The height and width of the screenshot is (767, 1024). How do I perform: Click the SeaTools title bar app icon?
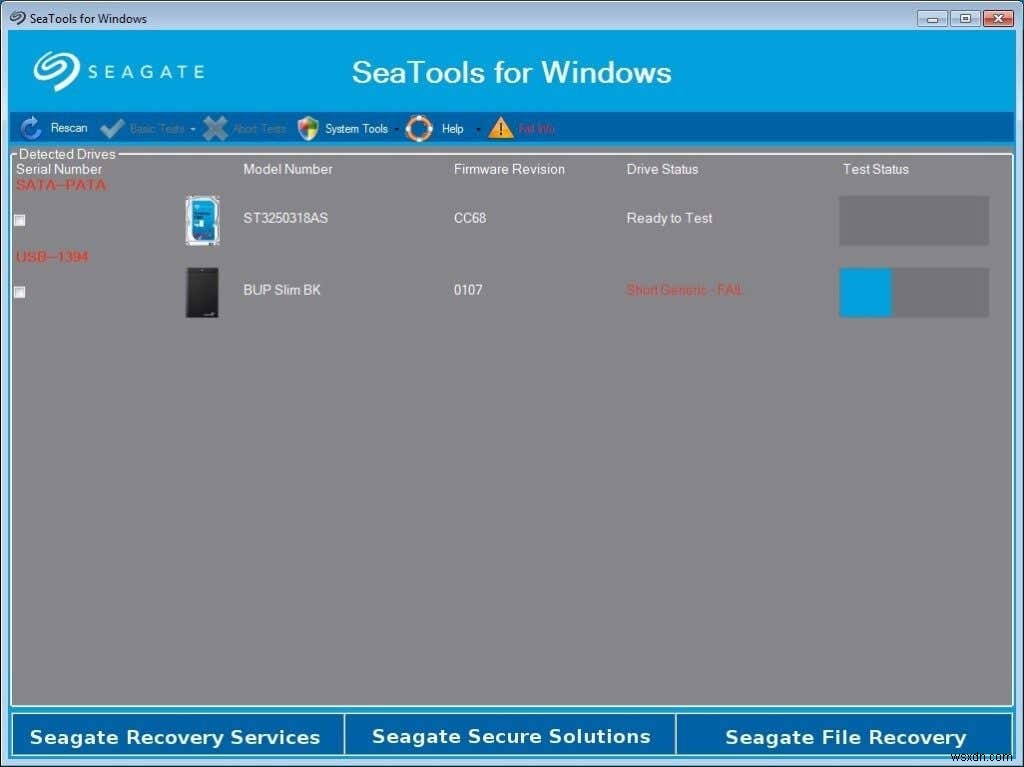pyautogui.click(x=18, y=18)
